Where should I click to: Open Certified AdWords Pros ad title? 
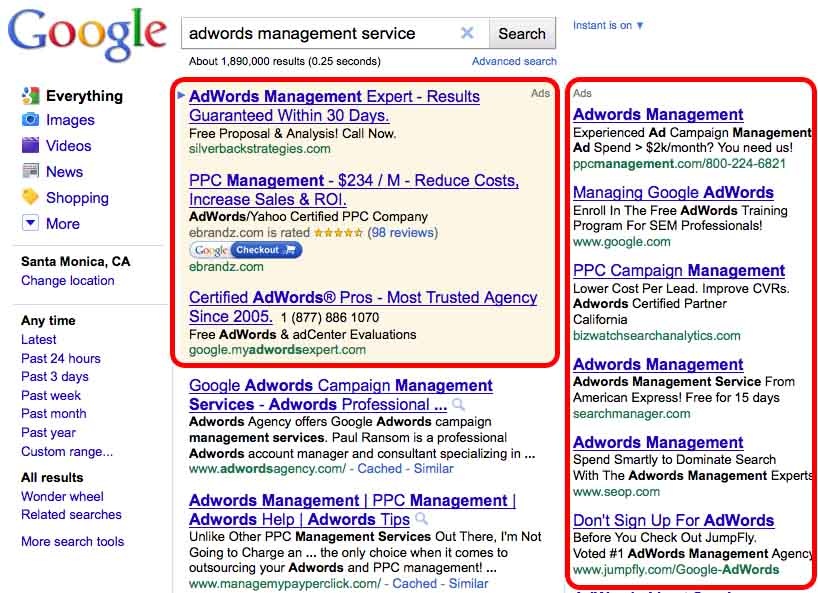363,307
